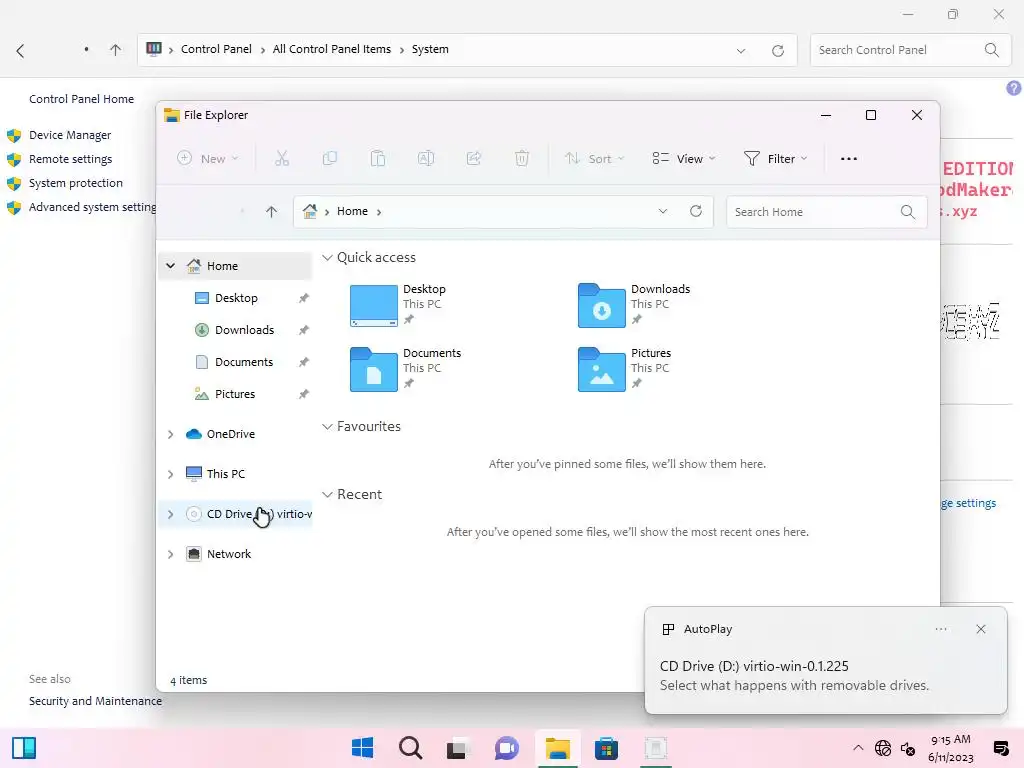Open Remote settings link
This screenshot has height=768, width=1024.
click(x=71, y=159)
